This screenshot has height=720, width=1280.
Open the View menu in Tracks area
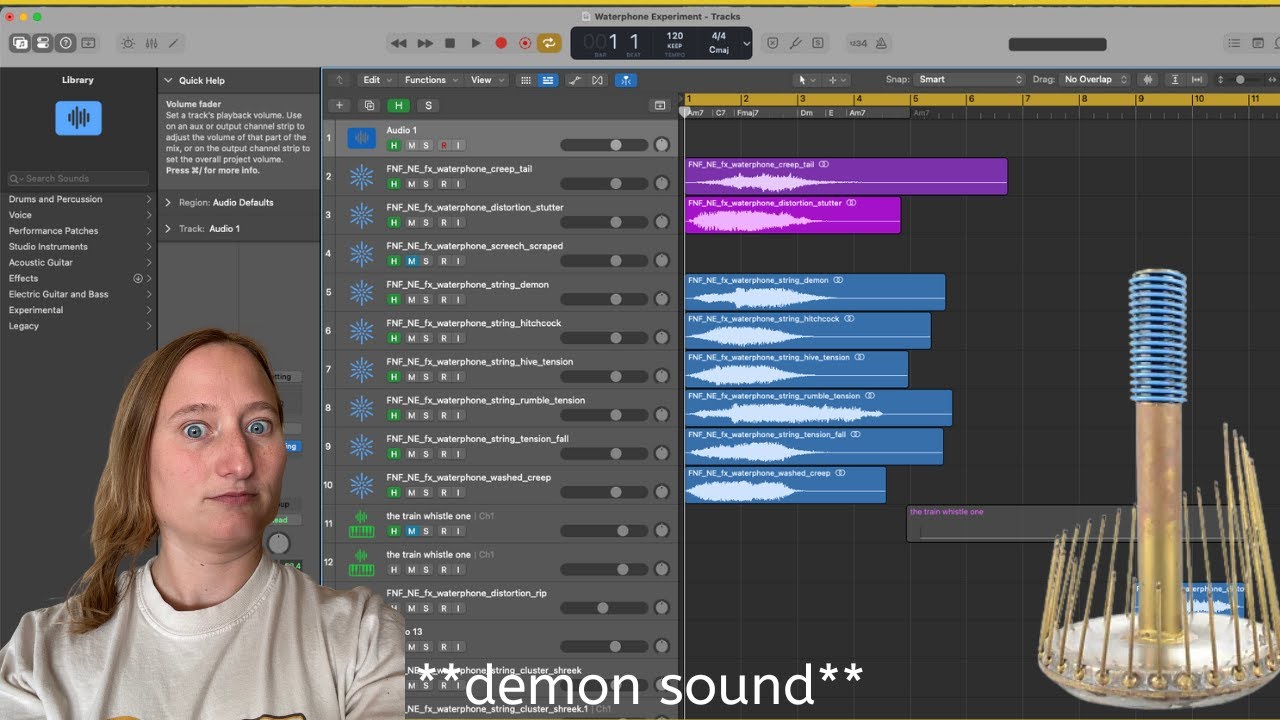click(486, 80)
